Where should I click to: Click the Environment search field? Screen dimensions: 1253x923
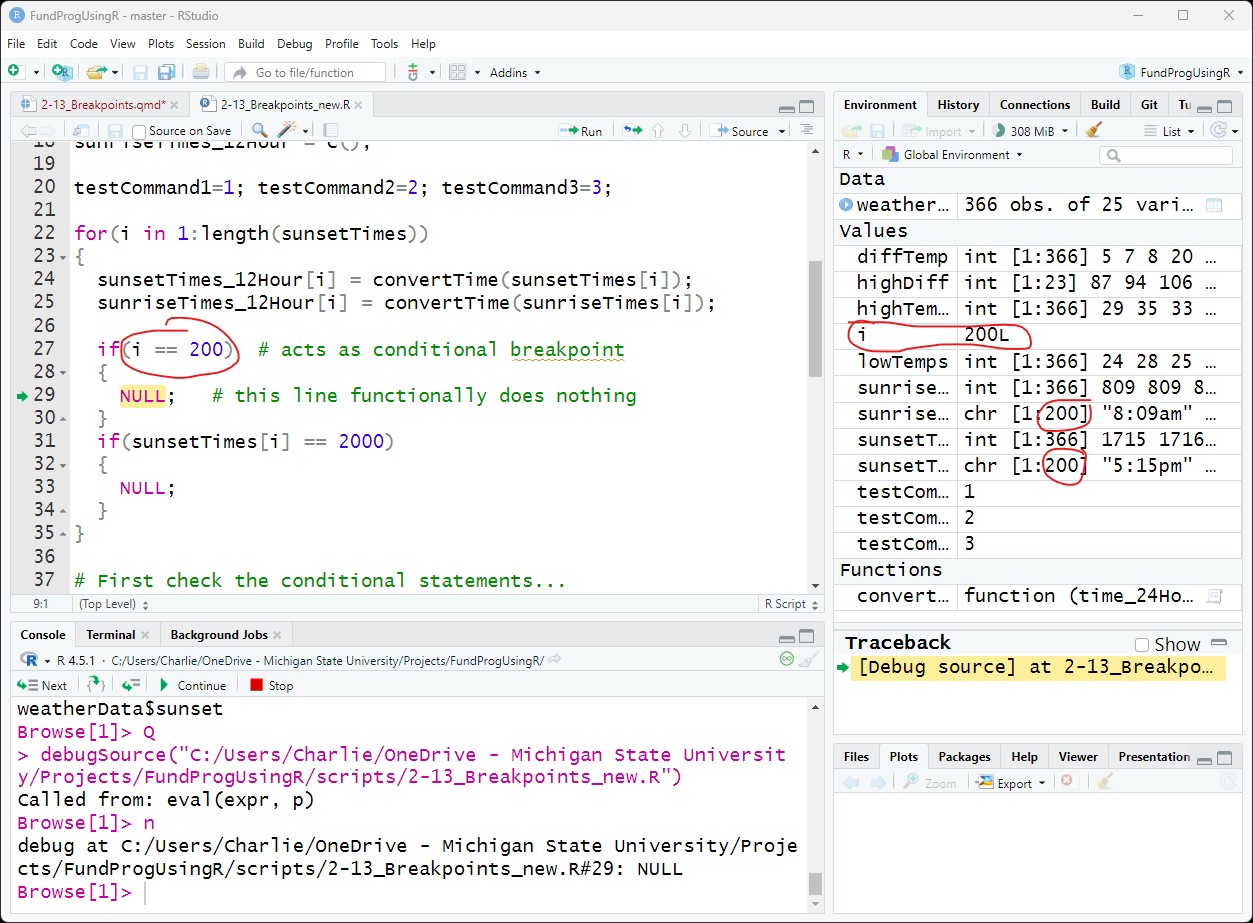(x=1166, y=155)
